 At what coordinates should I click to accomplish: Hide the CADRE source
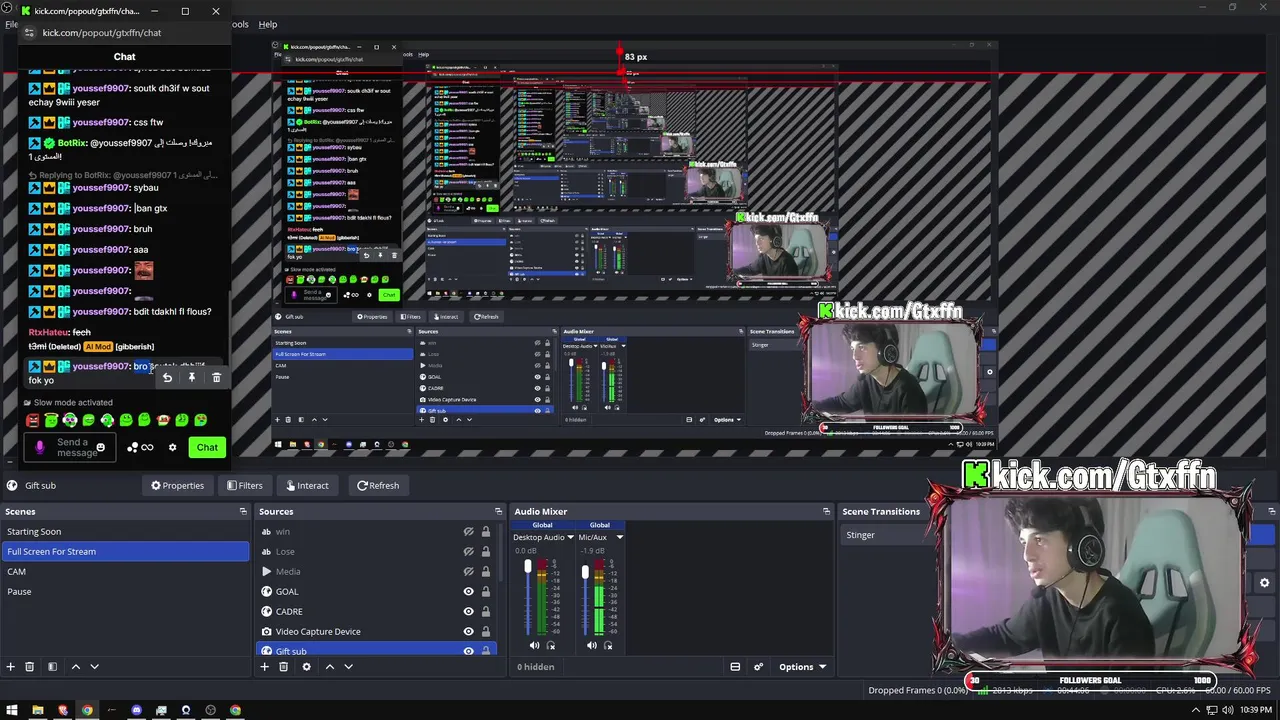click(x=468, y=612)
